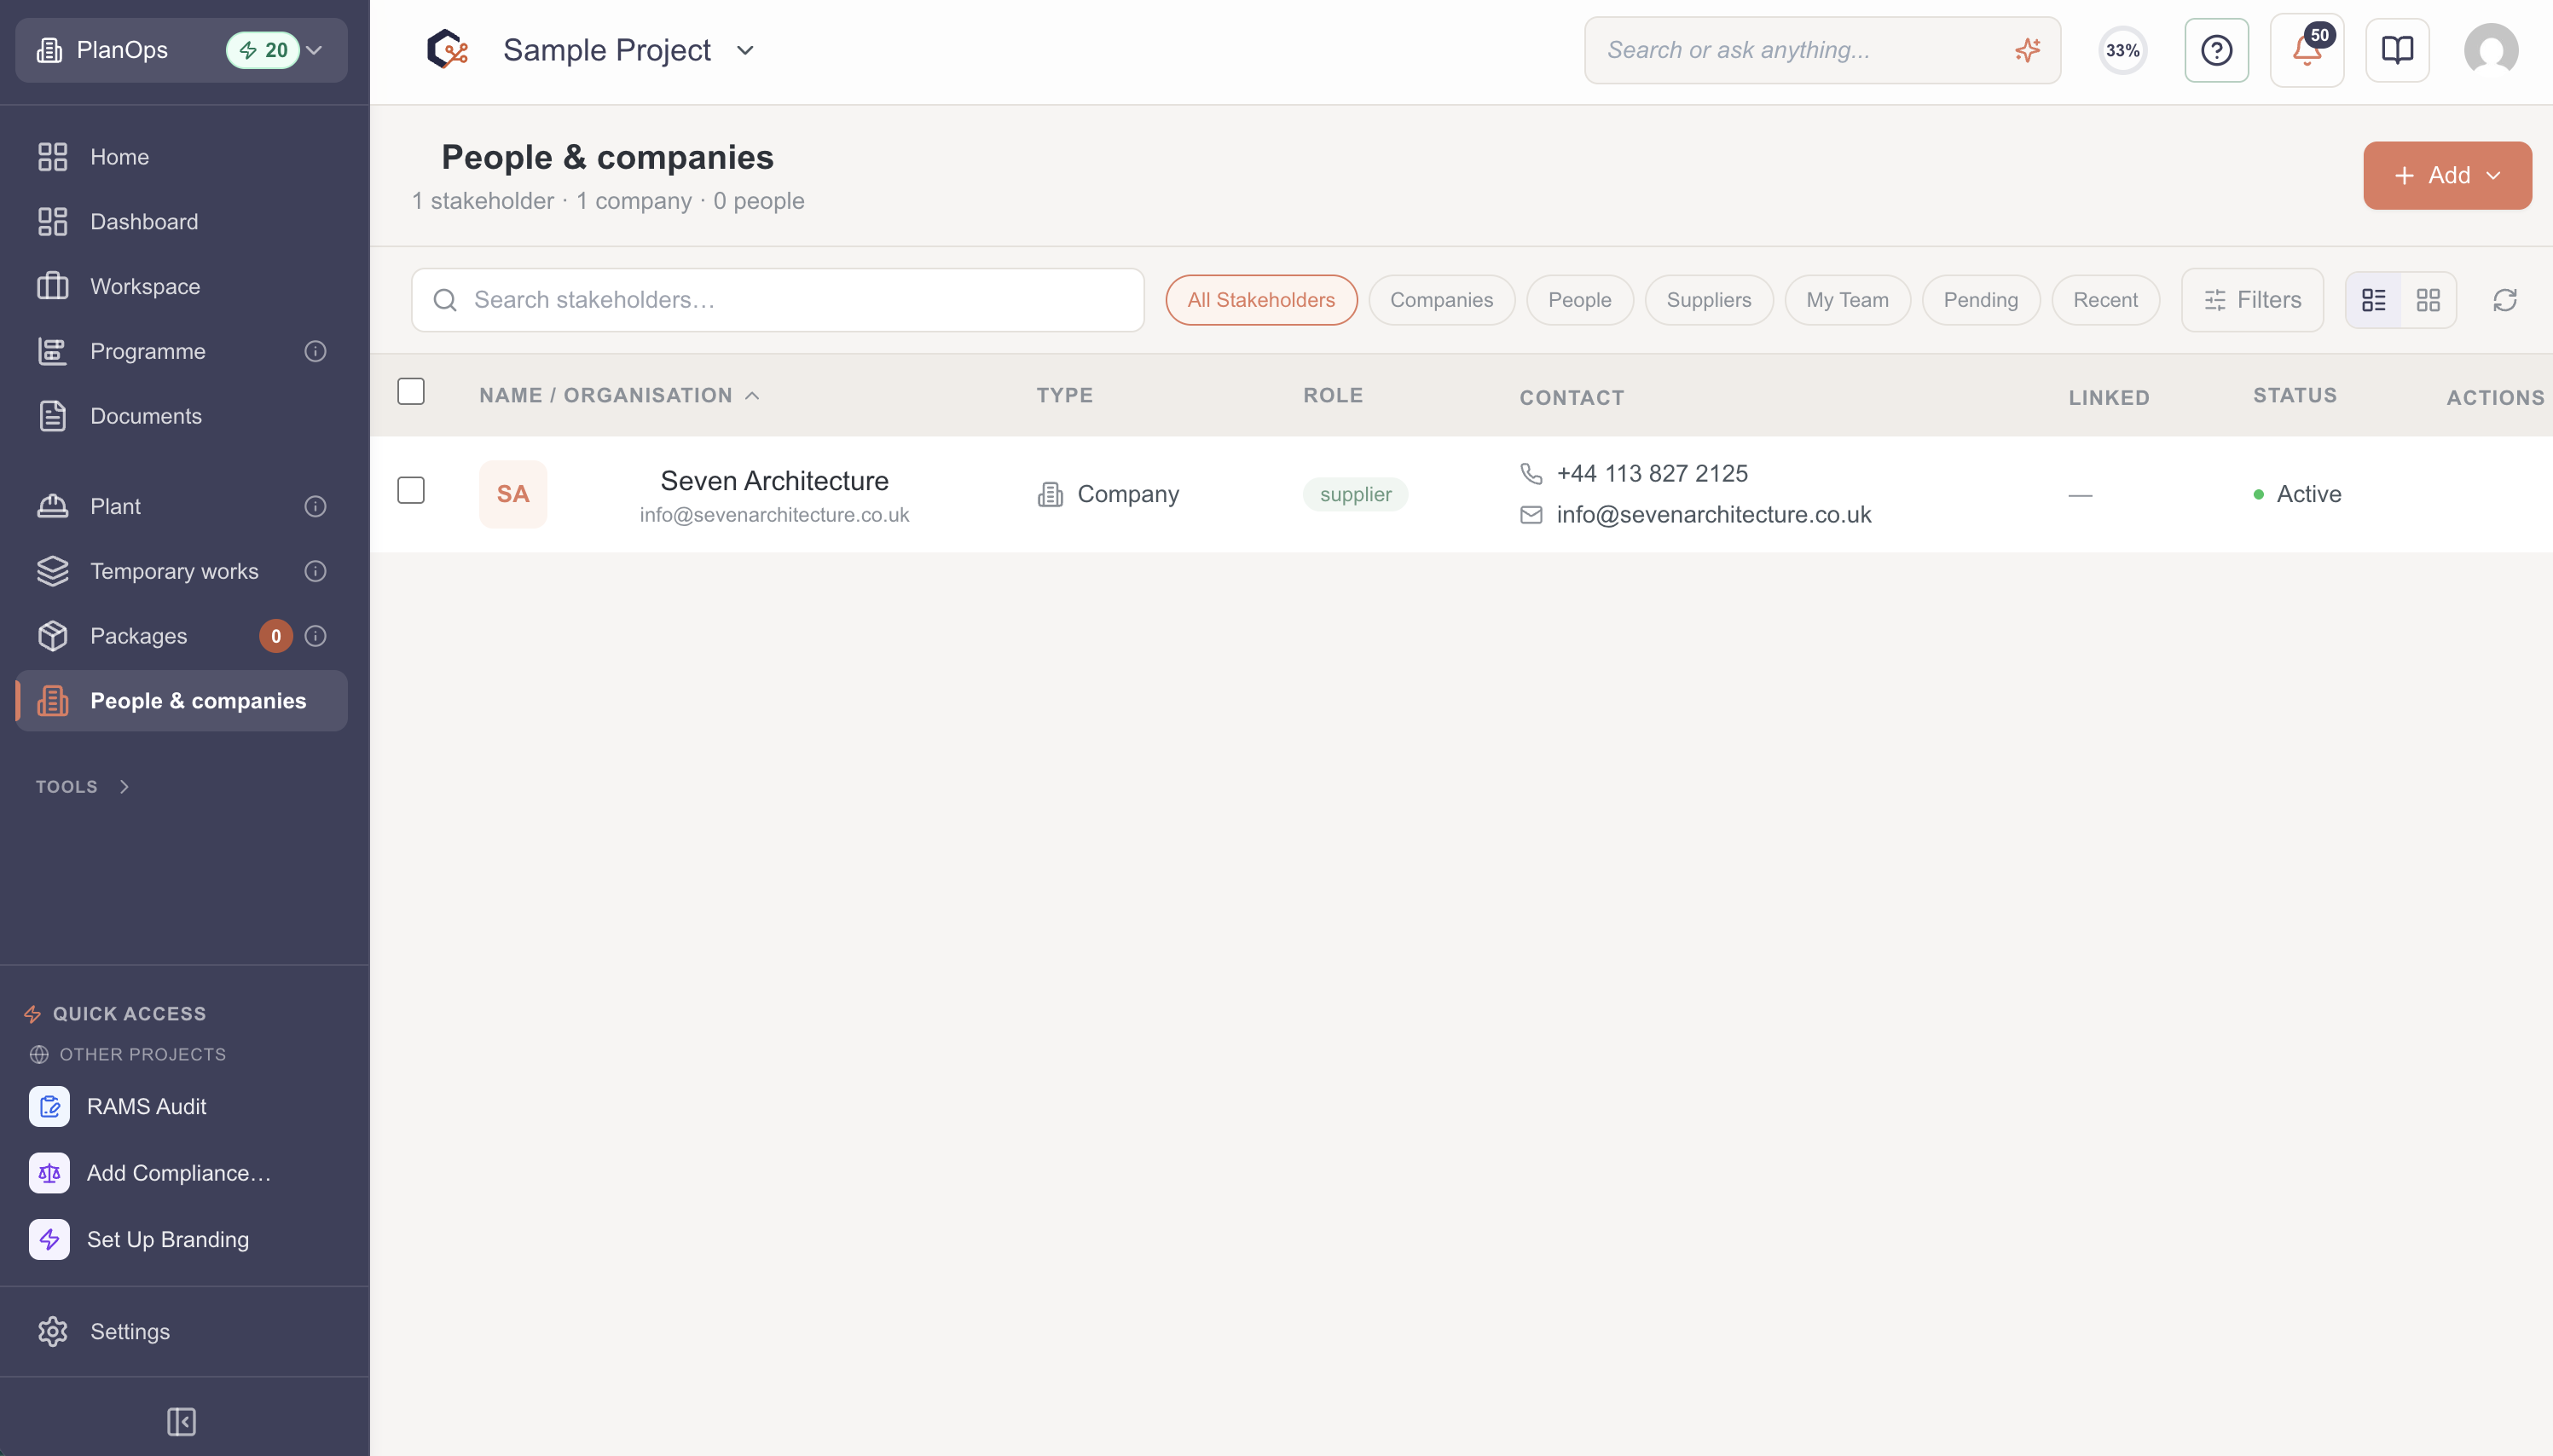Image resolution: width=2553 pixels, height=1456 pixels.
Task: Click the Company type building icon
Action: coord(1050,494)
